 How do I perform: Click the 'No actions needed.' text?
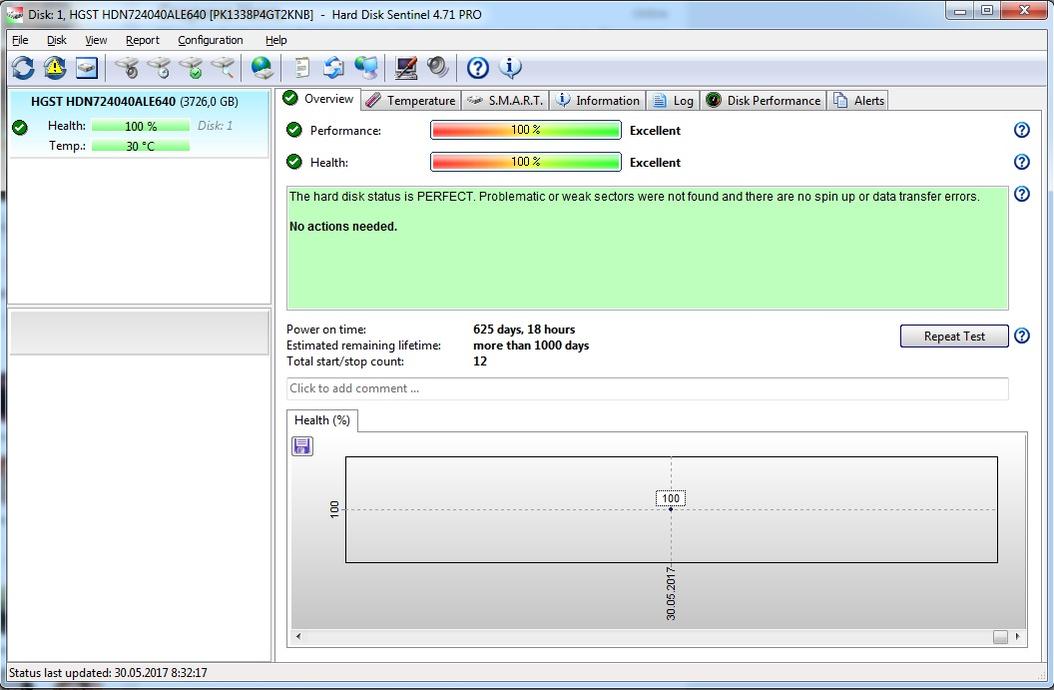[343, 227]
